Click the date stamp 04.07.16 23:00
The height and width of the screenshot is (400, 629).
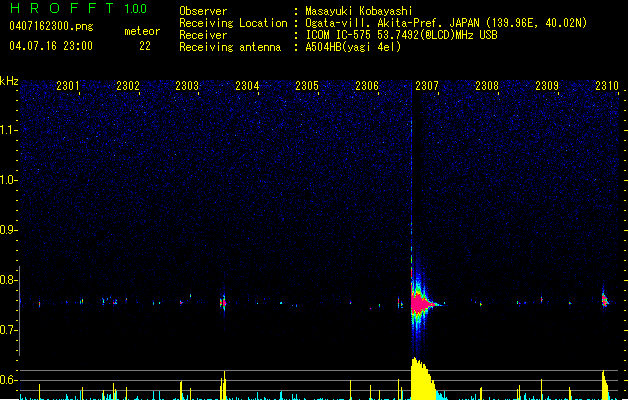(51, 46)
